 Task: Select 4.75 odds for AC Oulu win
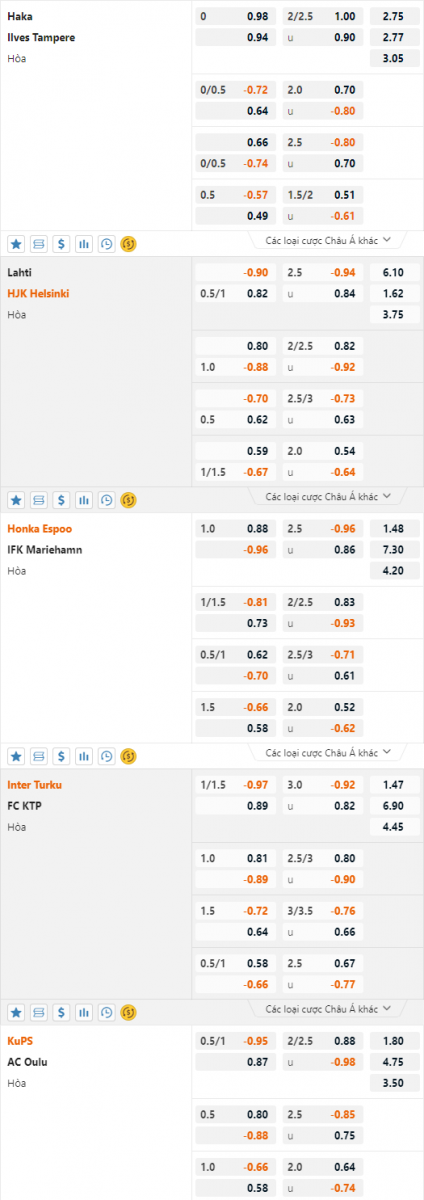coord(393,1062)
